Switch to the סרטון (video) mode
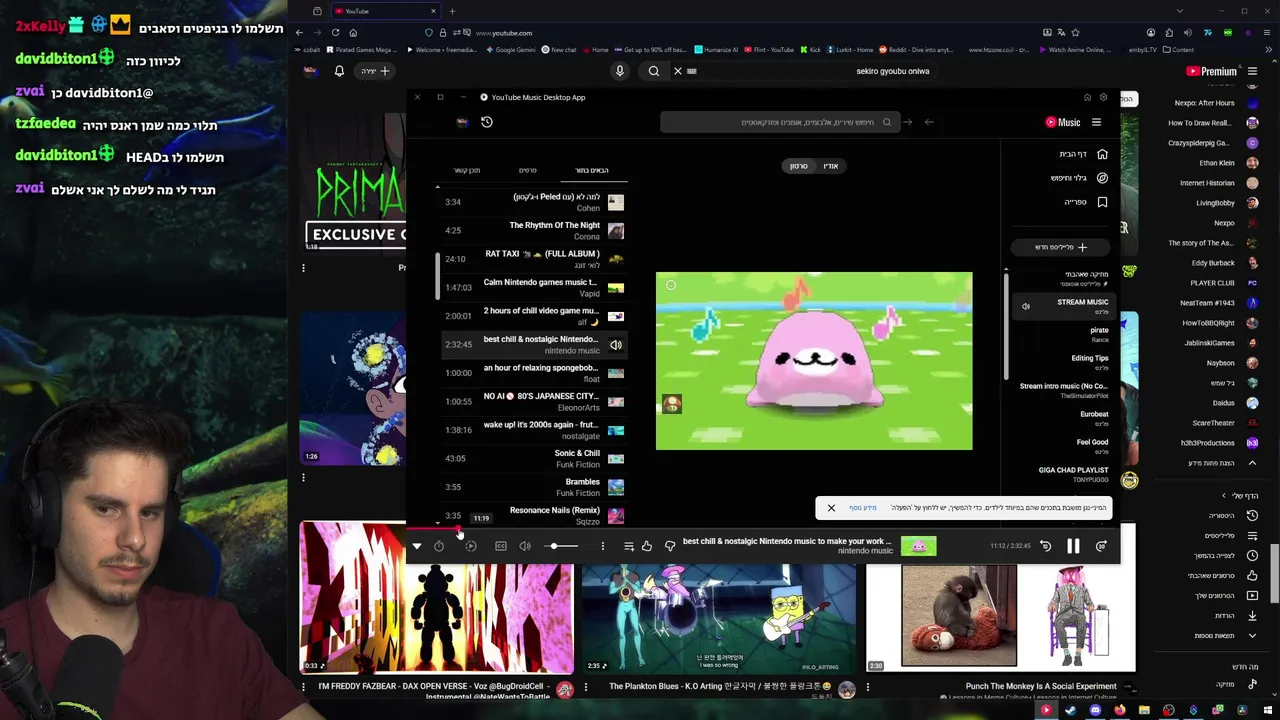The image size is (1280, 720). 799,166
